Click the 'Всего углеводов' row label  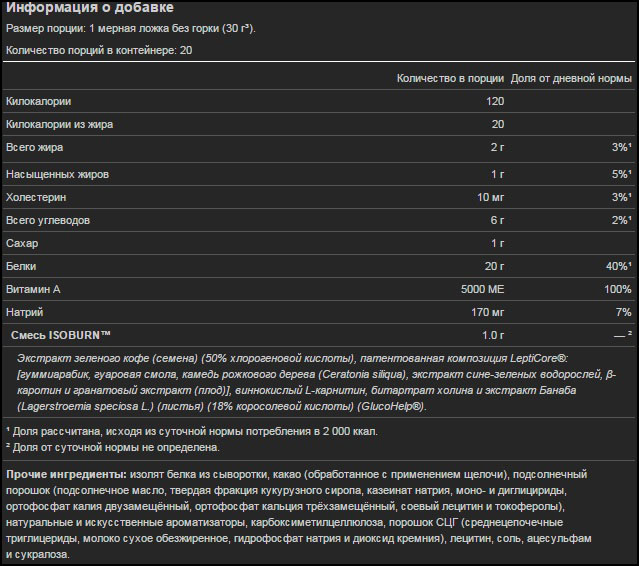pos(48,220)
